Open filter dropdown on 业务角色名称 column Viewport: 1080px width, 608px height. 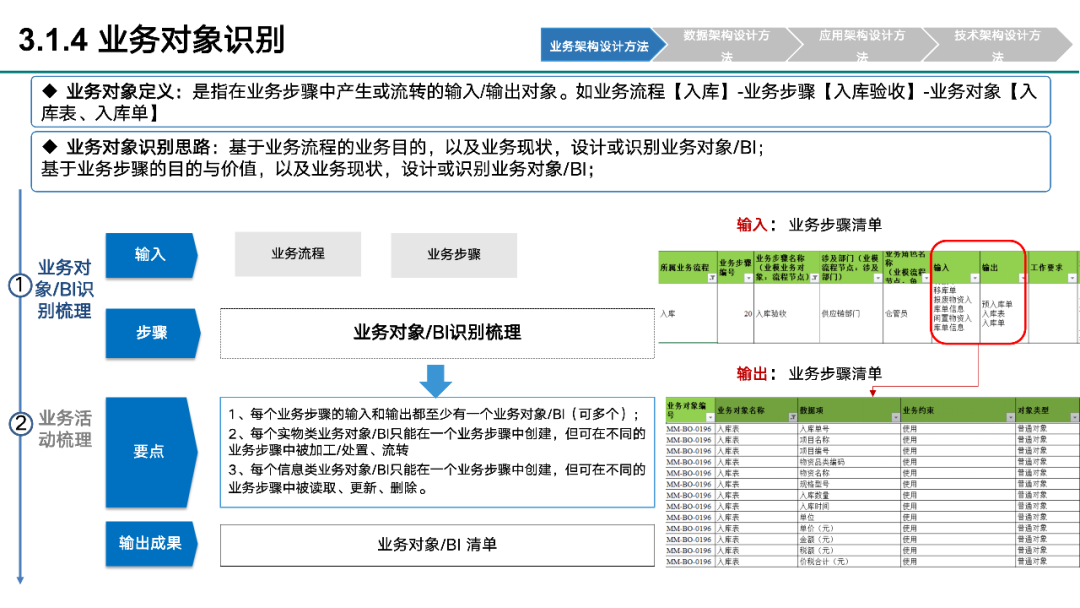(926, 278)
